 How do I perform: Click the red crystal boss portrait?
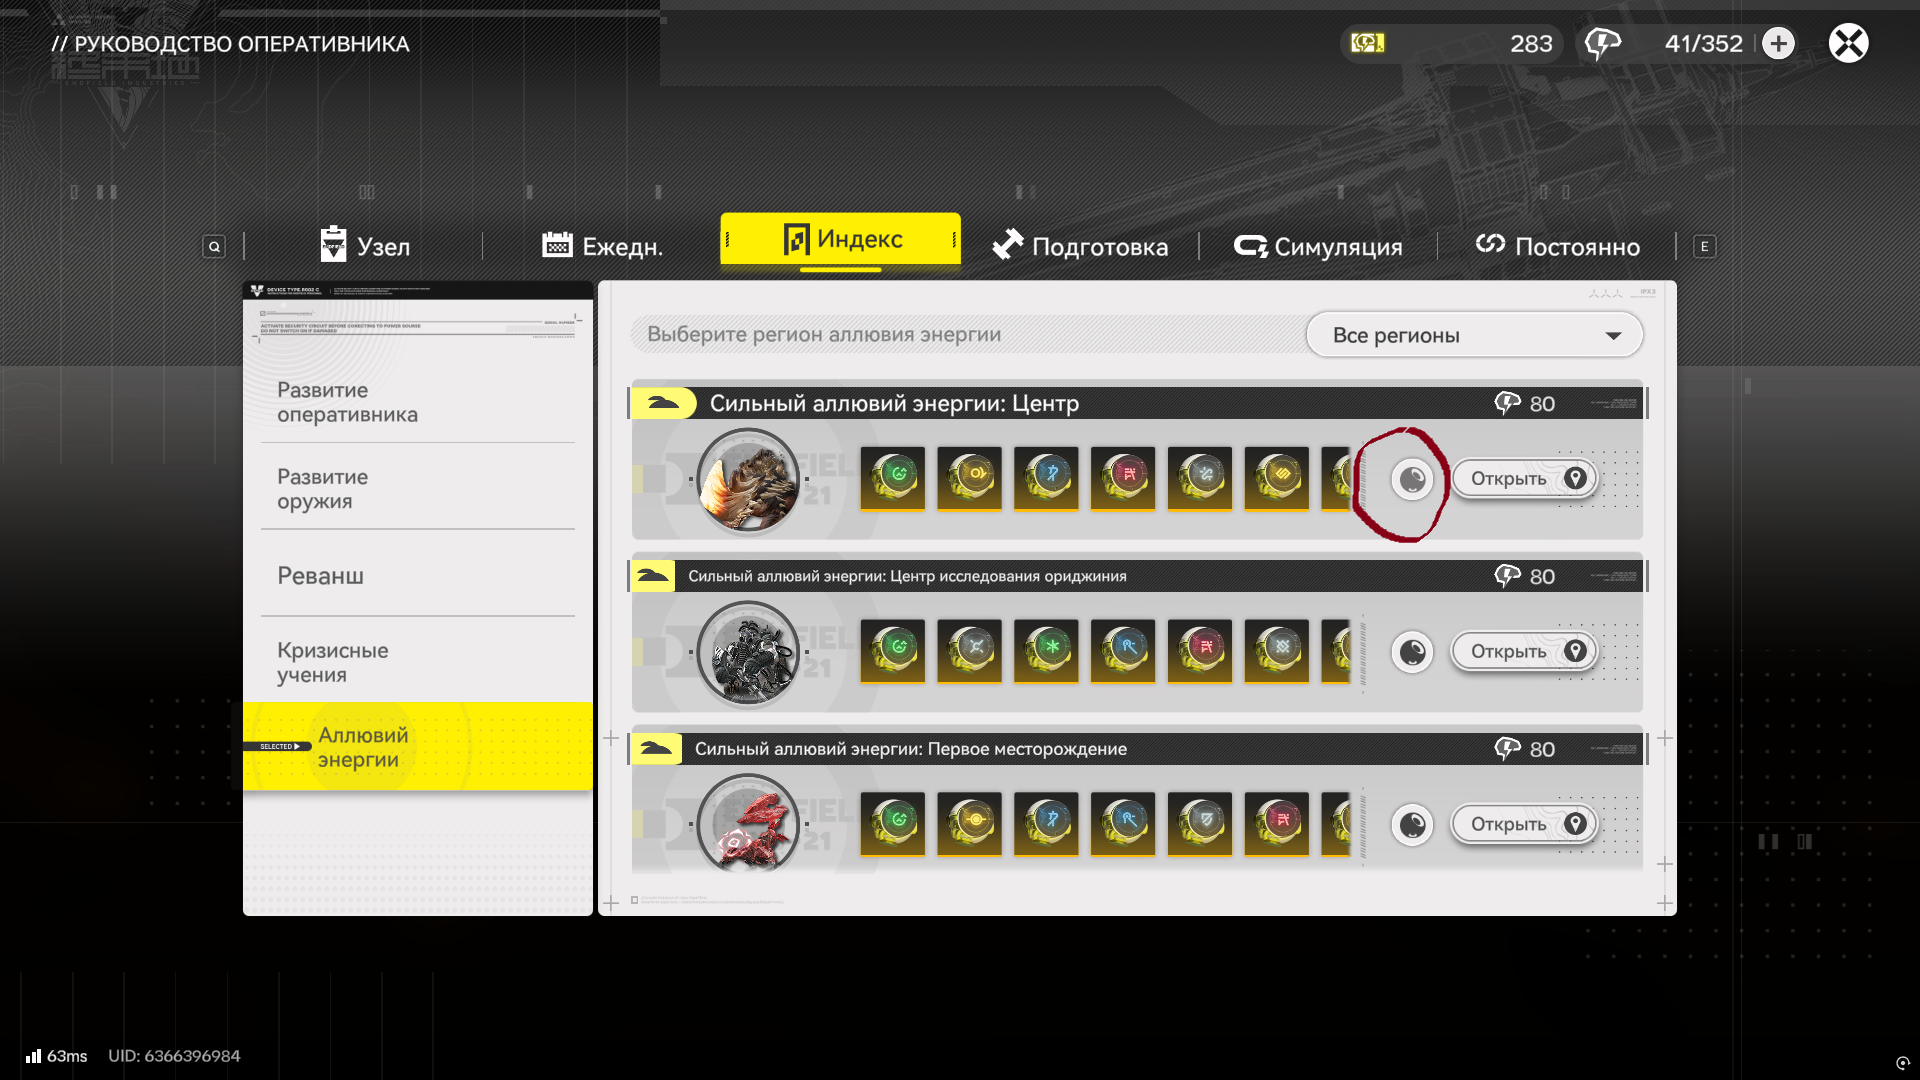tap(748, 824)
